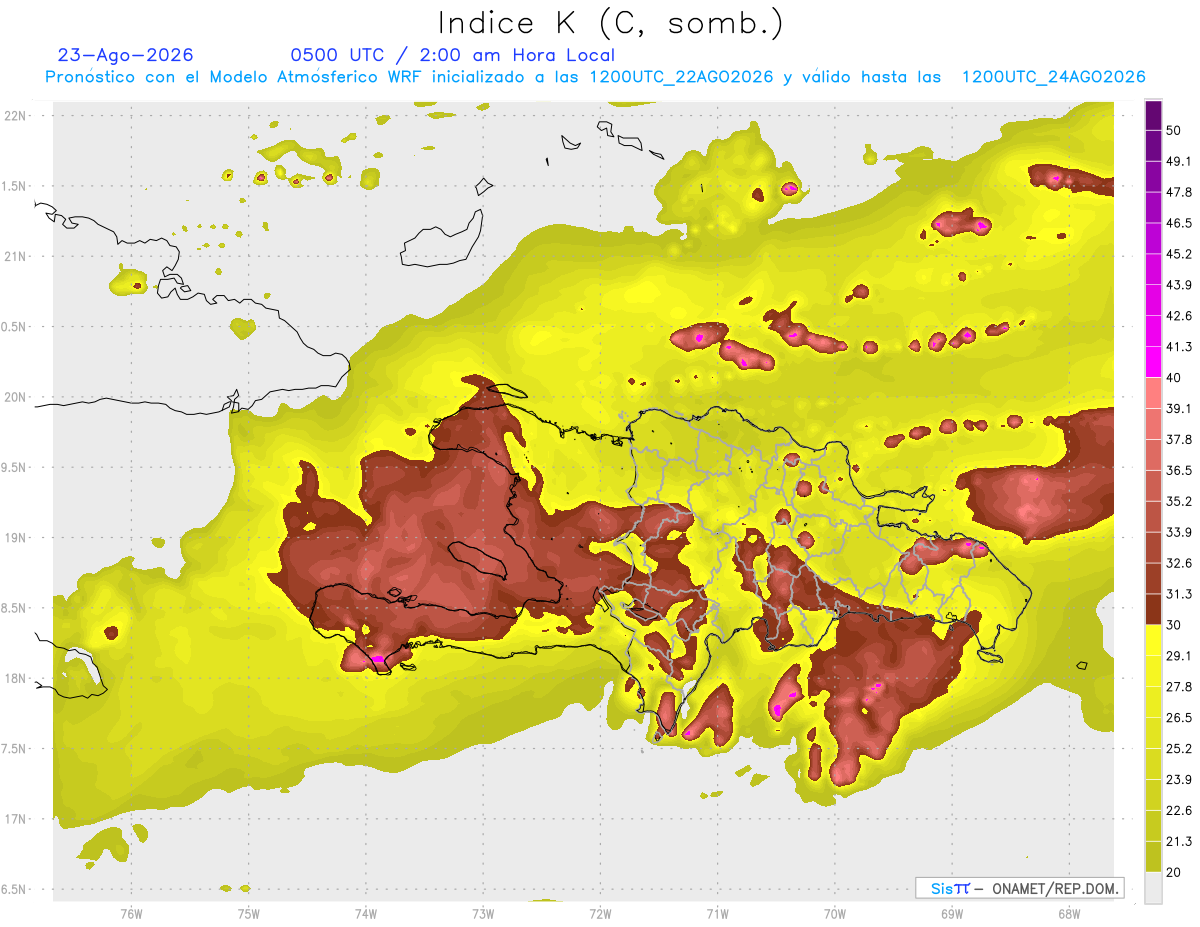The height and width of the screenshot is (927, 1200).
Task: Click the '69W' longitude axis label
Action: coord(951,914)
